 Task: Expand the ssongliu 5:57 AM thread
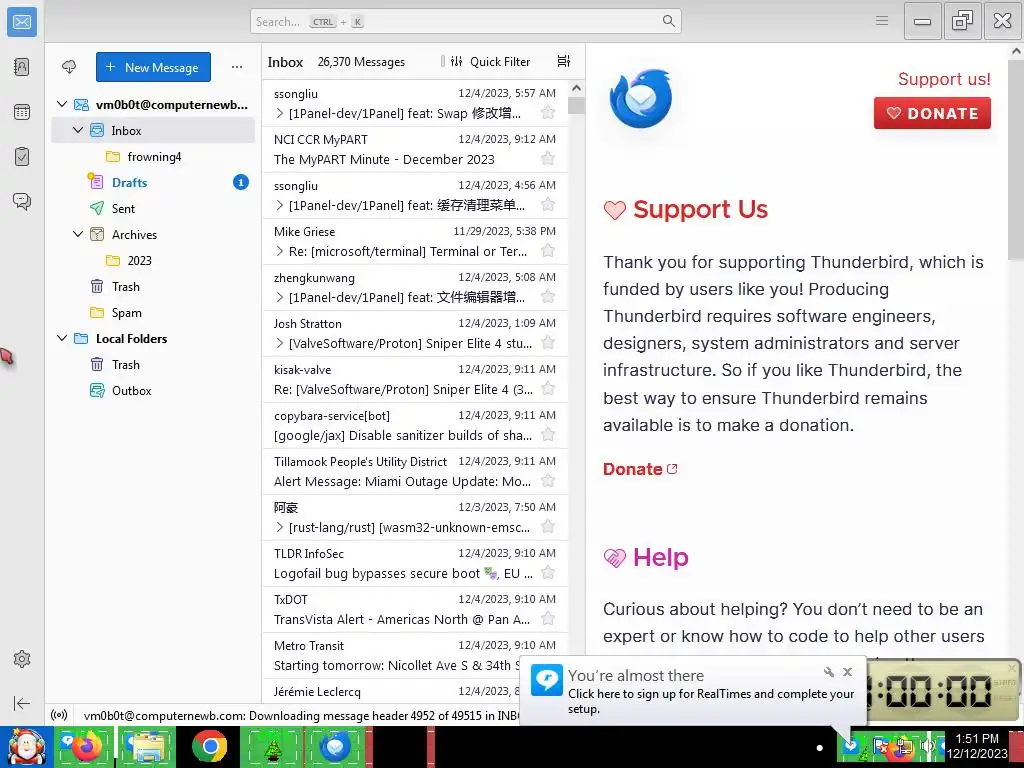(280, 113)
